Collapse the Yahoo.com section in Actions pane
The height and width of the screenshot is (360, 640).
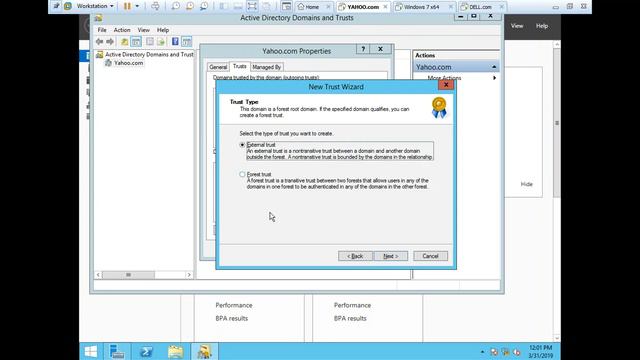(x=494, y=67)
